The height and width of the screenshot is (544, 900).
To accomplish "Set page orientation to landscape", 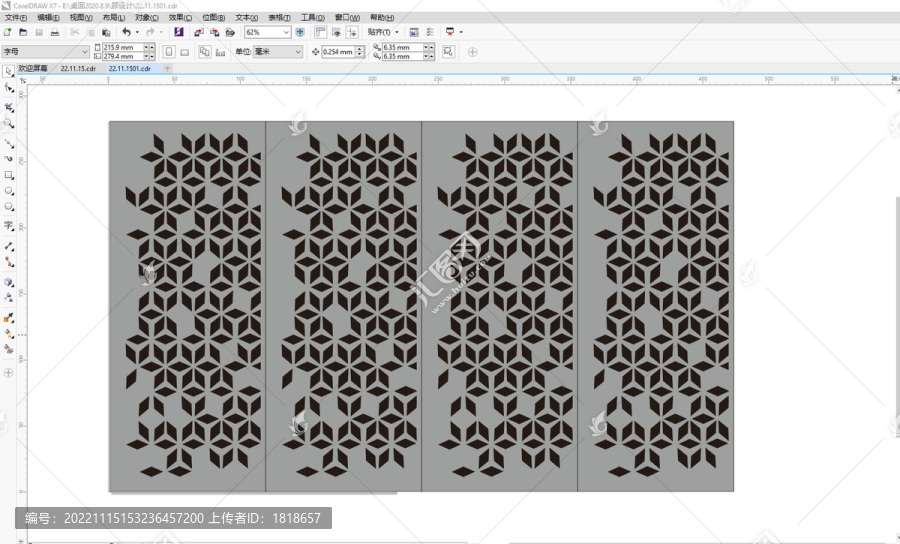I will click(184, 52).
